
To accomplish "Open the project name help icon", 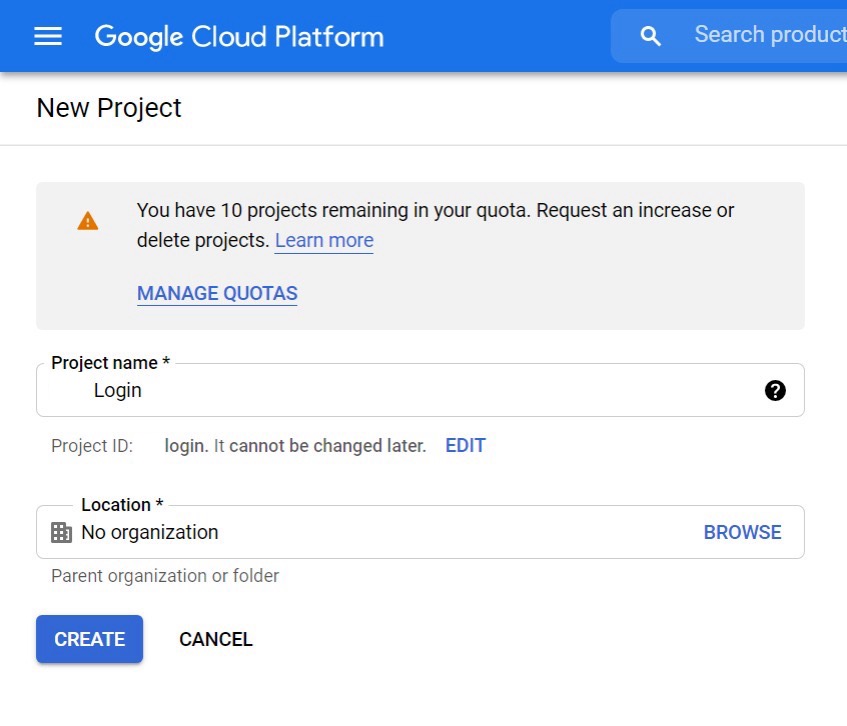I will (x=775, y=390).
